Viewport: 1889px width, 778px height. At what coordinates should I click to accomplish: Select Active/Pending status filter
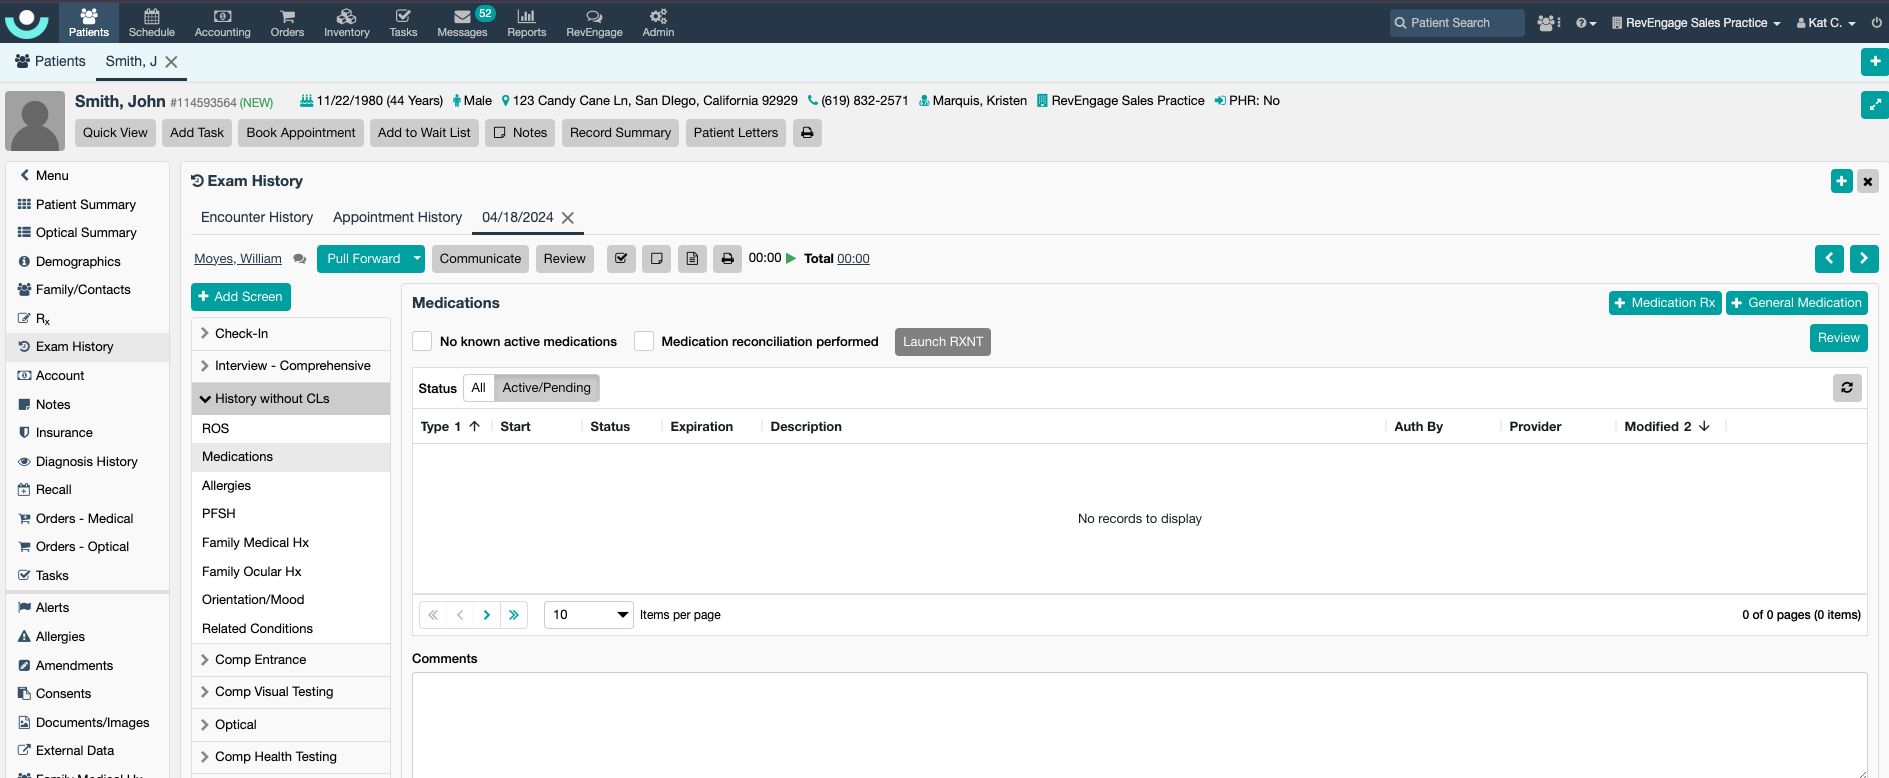(546, 388)
